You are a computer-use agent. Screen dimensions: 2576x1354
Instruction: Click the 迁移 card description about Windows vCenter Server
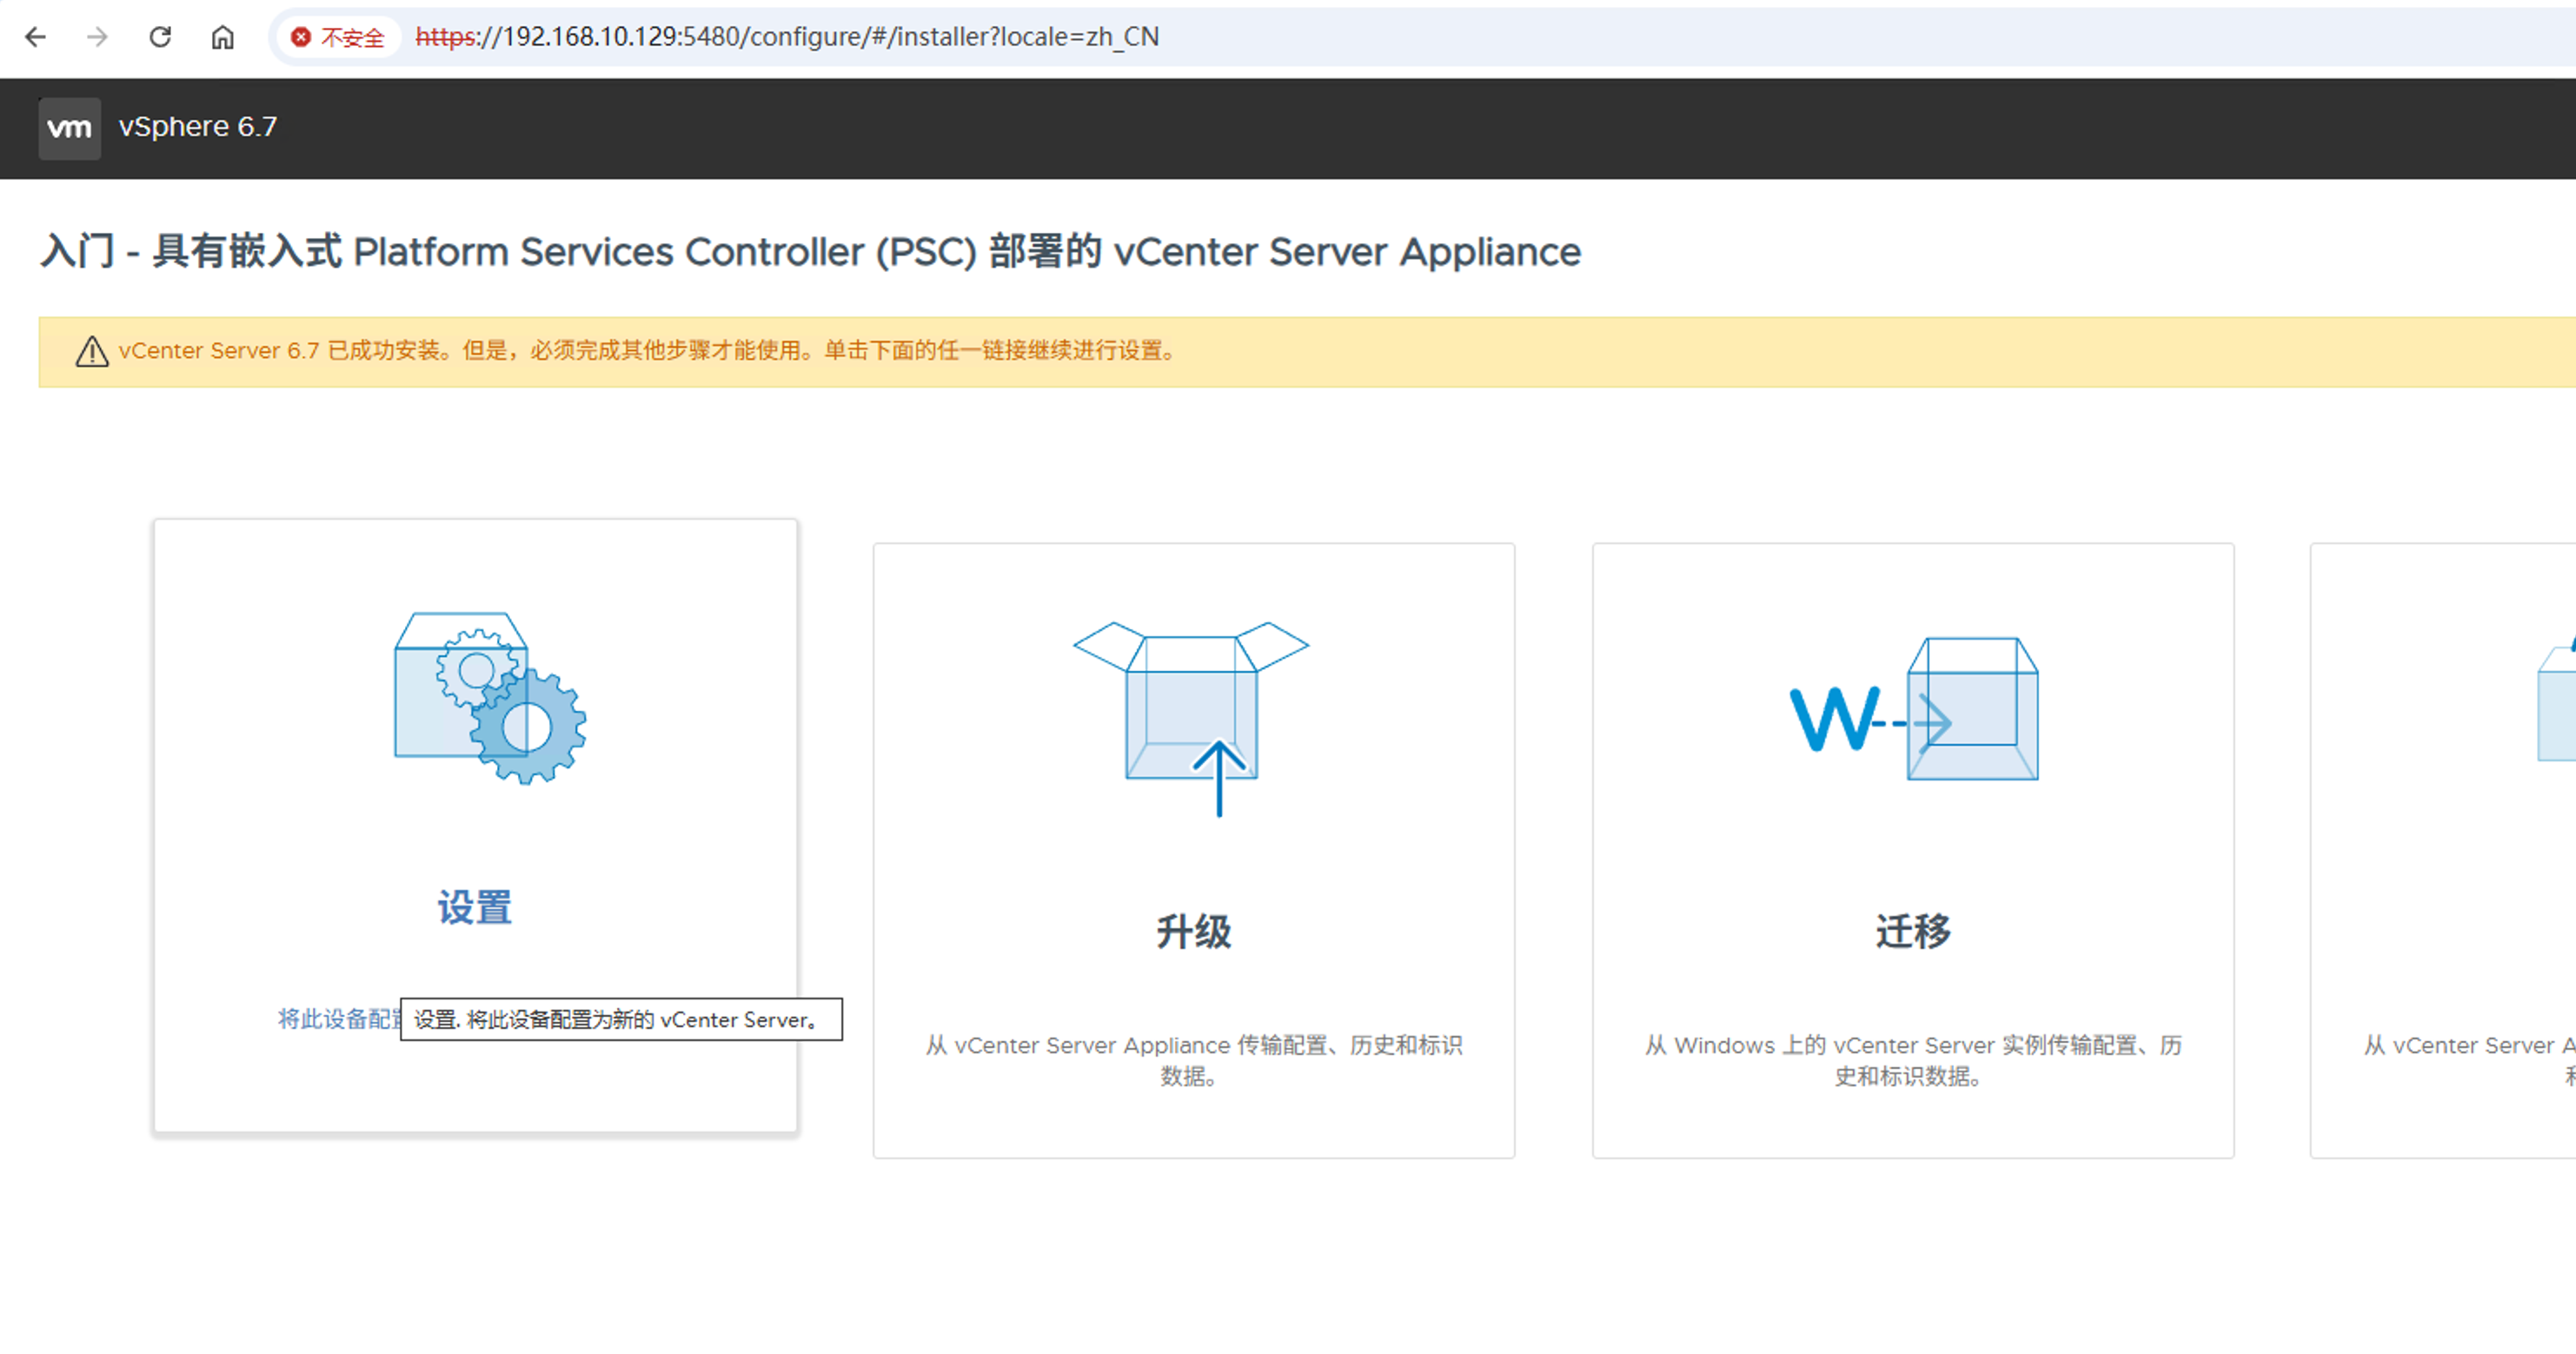coord(1913,1060)
